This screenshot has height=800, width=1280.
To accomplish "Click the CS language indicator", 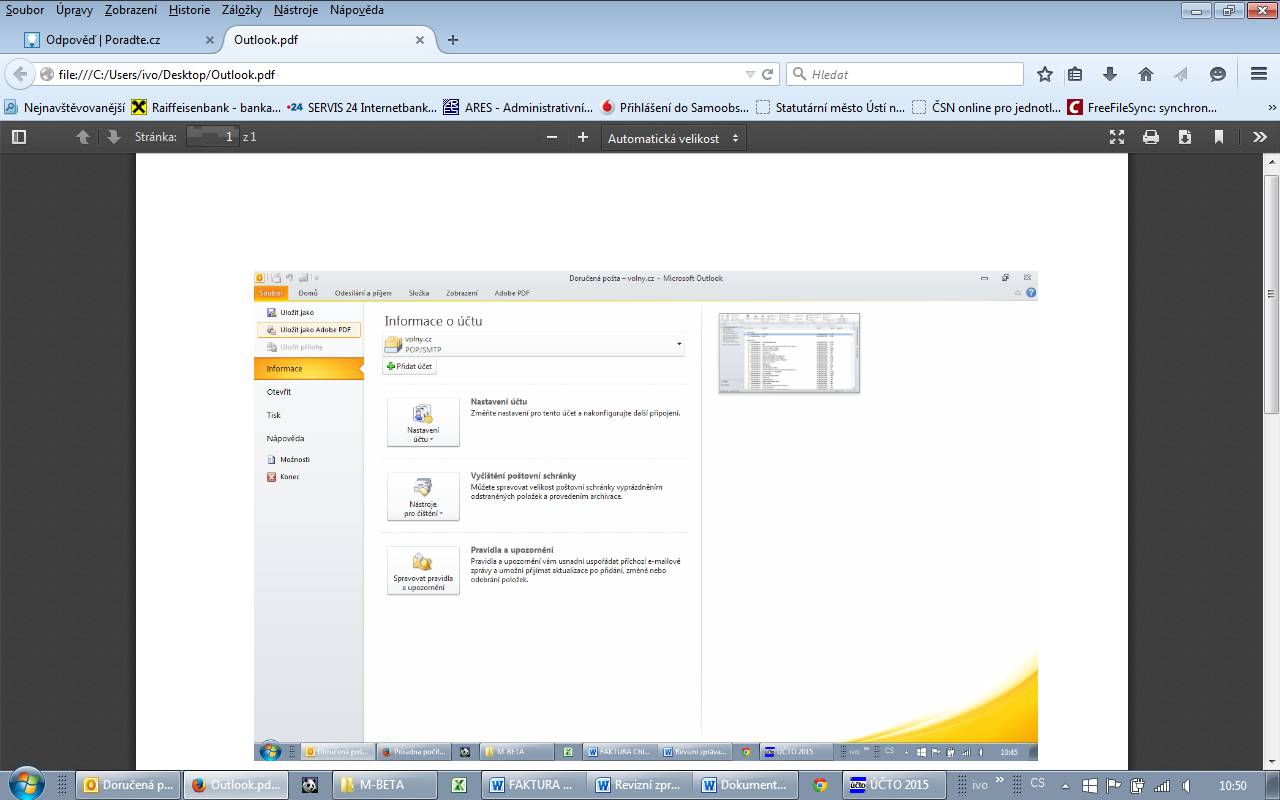I will pos(1038,783).
